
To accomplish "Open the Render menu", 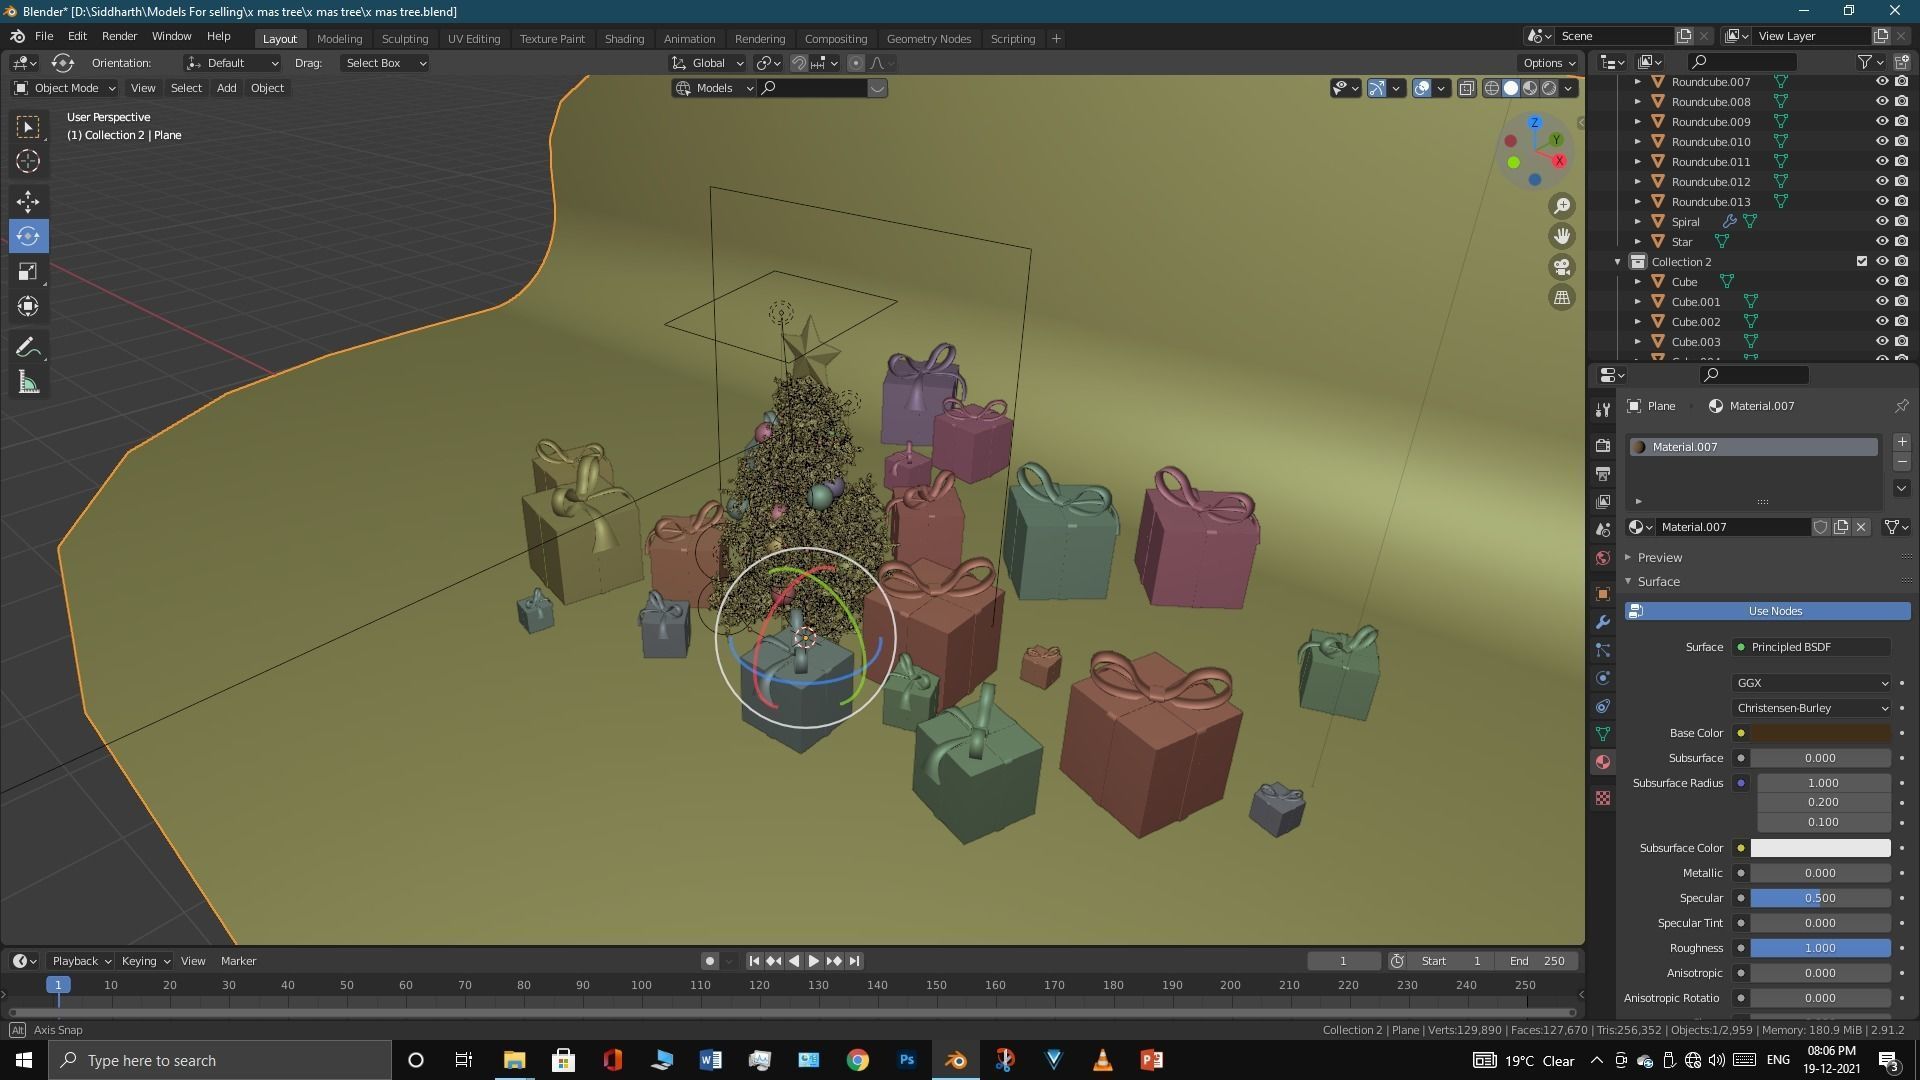I will coord(119,36).
